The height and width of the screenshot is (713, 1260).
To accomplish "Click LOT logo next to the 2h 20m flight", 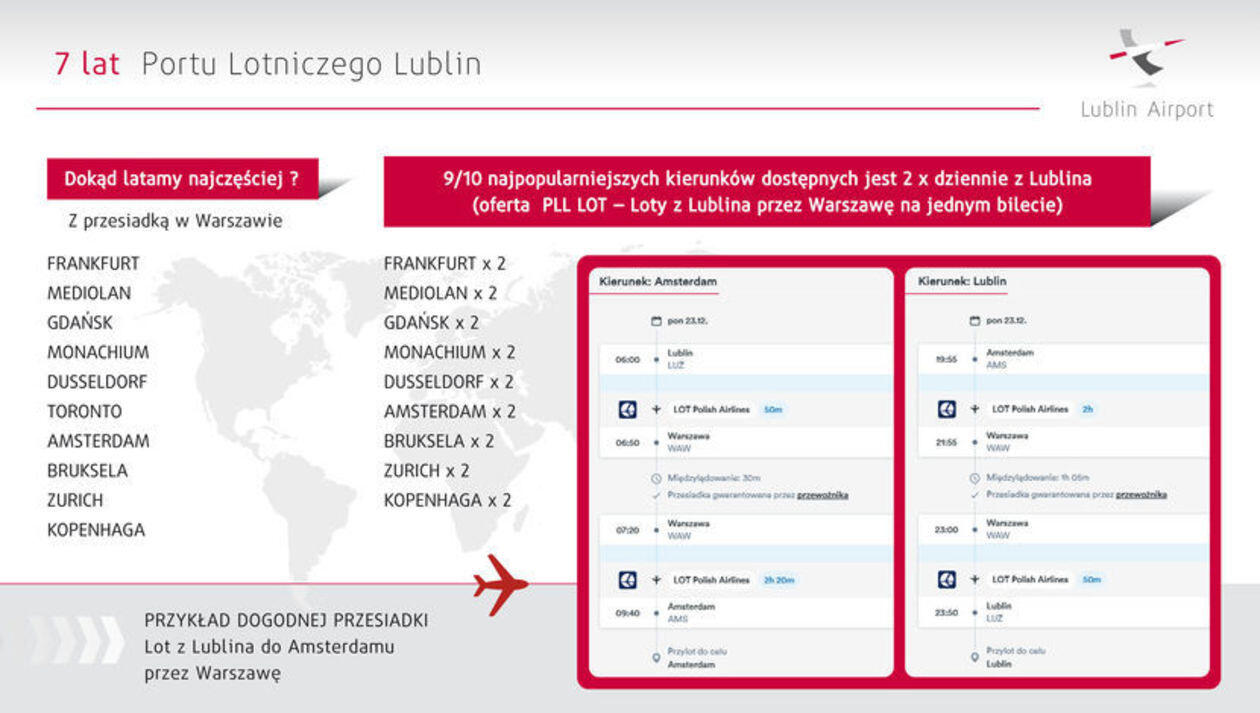I will (627, 580).
